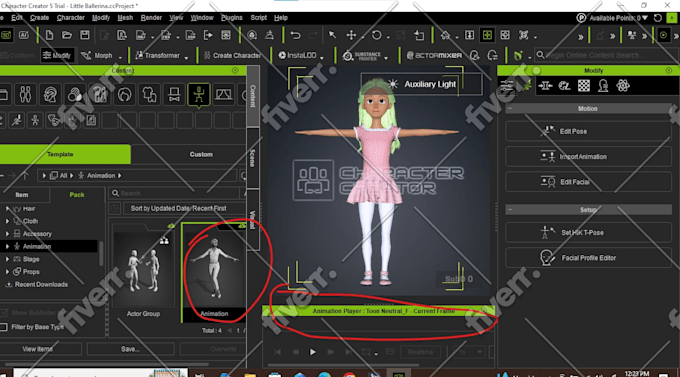The width and height of the screenshot is (680, 377).
Task: Expand the Cloth tree node
Action: (x=7, y=221)
